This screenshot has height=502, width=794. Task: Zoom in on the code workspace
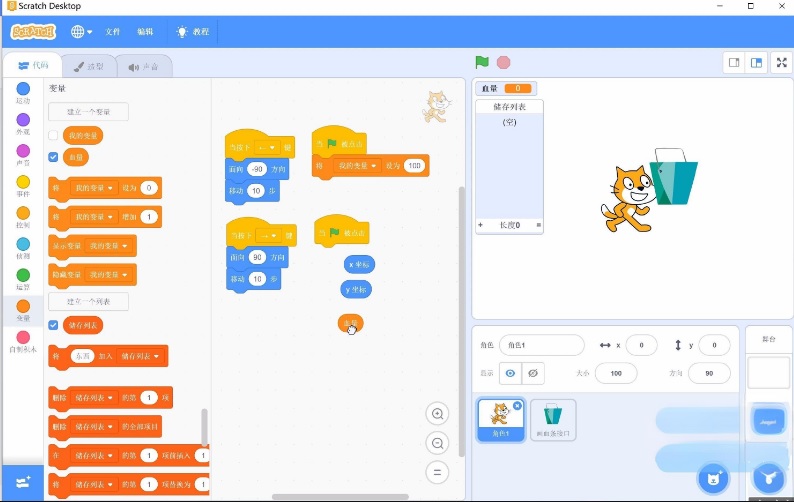[437, 414]
